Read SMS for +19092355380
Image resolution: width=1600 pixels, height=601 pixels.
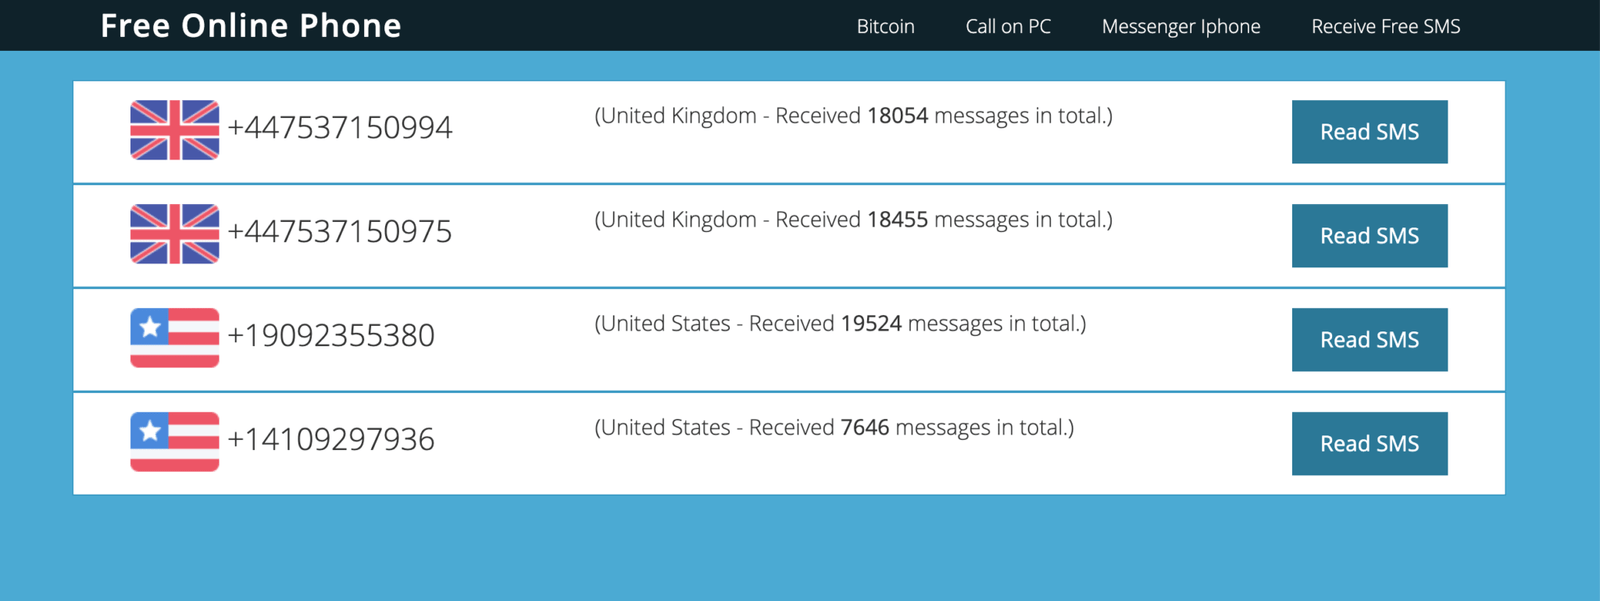pos(1369,340)
